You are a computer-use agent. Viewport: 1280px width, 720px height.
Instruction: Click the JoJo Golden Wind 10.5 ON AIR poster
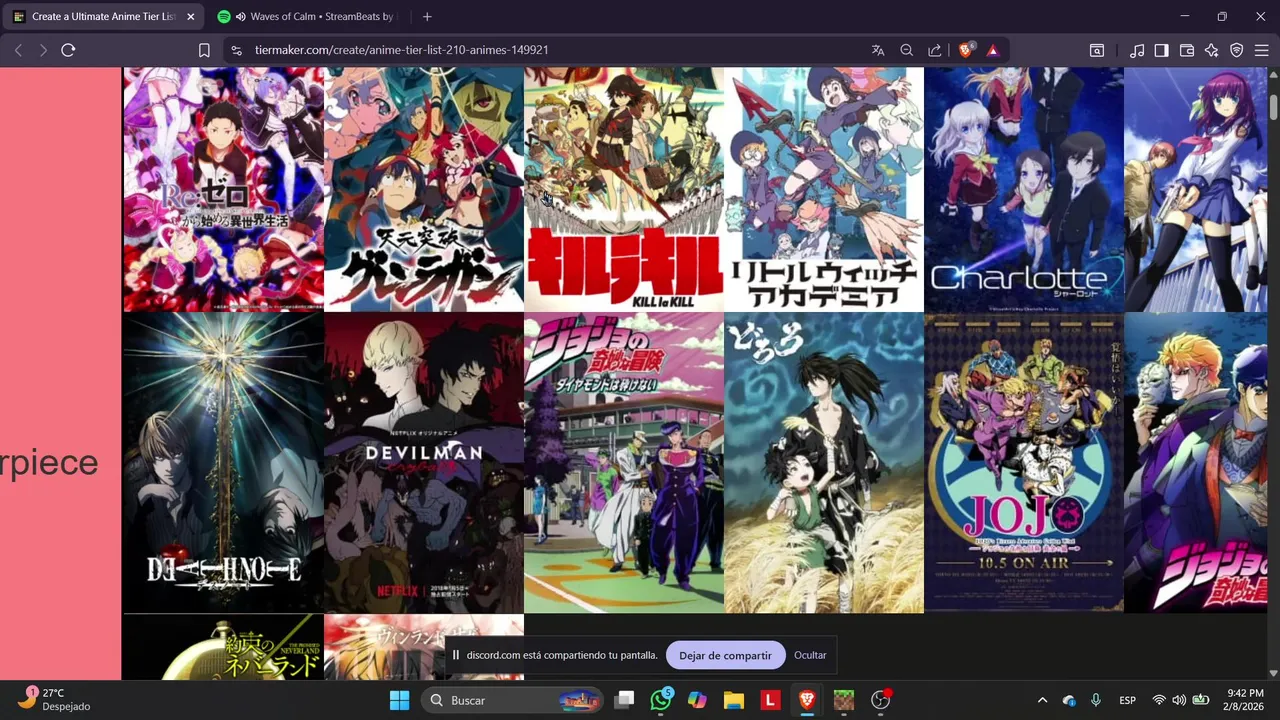tap(1024, 462)
